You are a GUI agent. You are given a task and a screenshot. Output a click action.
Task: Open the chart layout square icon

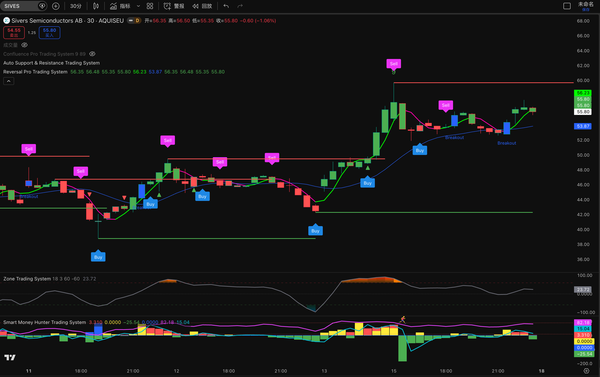[x=567, y=6]
